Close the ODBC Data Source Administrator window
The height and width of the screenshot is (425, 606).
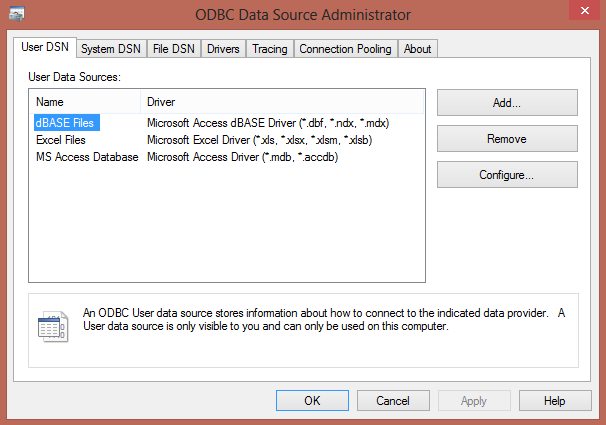(x=585, y=10)
